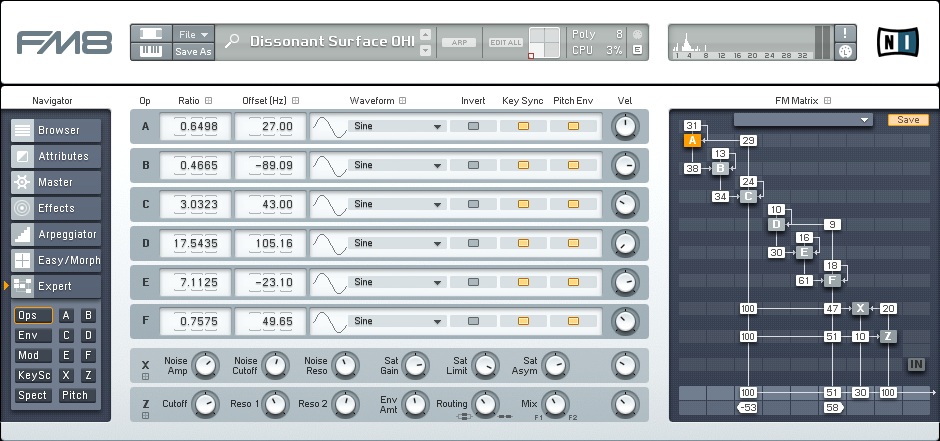940x441 pixels.
Task: Open the Browser navigator icon
Action: click(x=23, y=130)
